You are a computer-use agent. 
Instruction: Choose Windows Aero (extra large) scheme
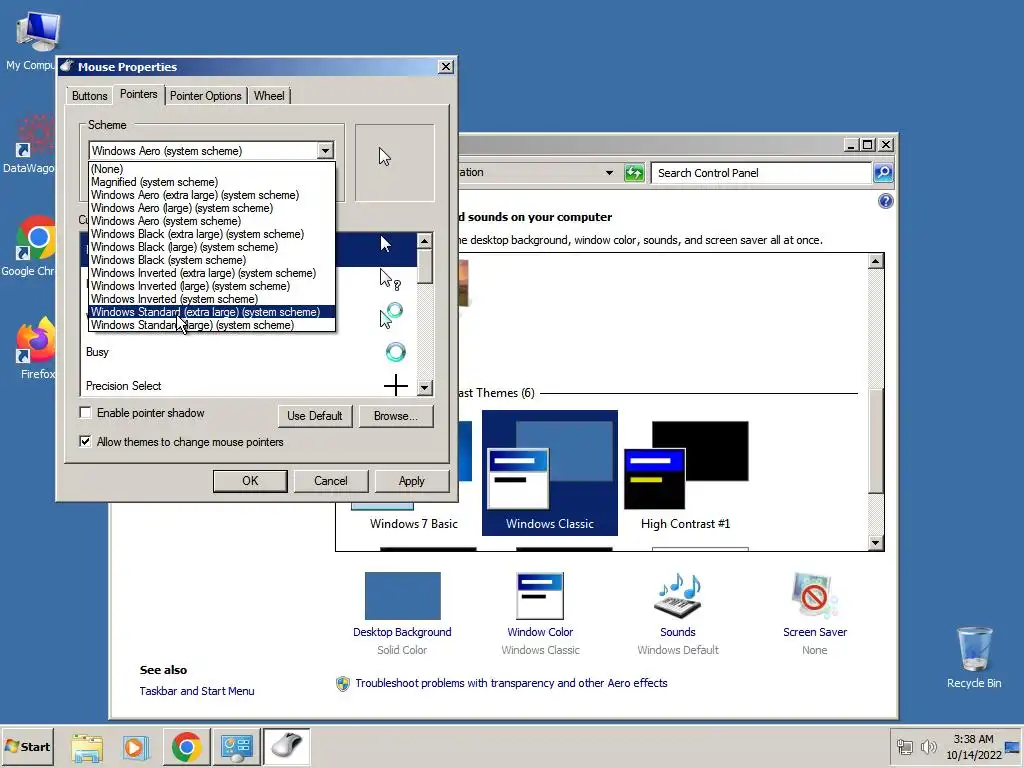[212, 195]
